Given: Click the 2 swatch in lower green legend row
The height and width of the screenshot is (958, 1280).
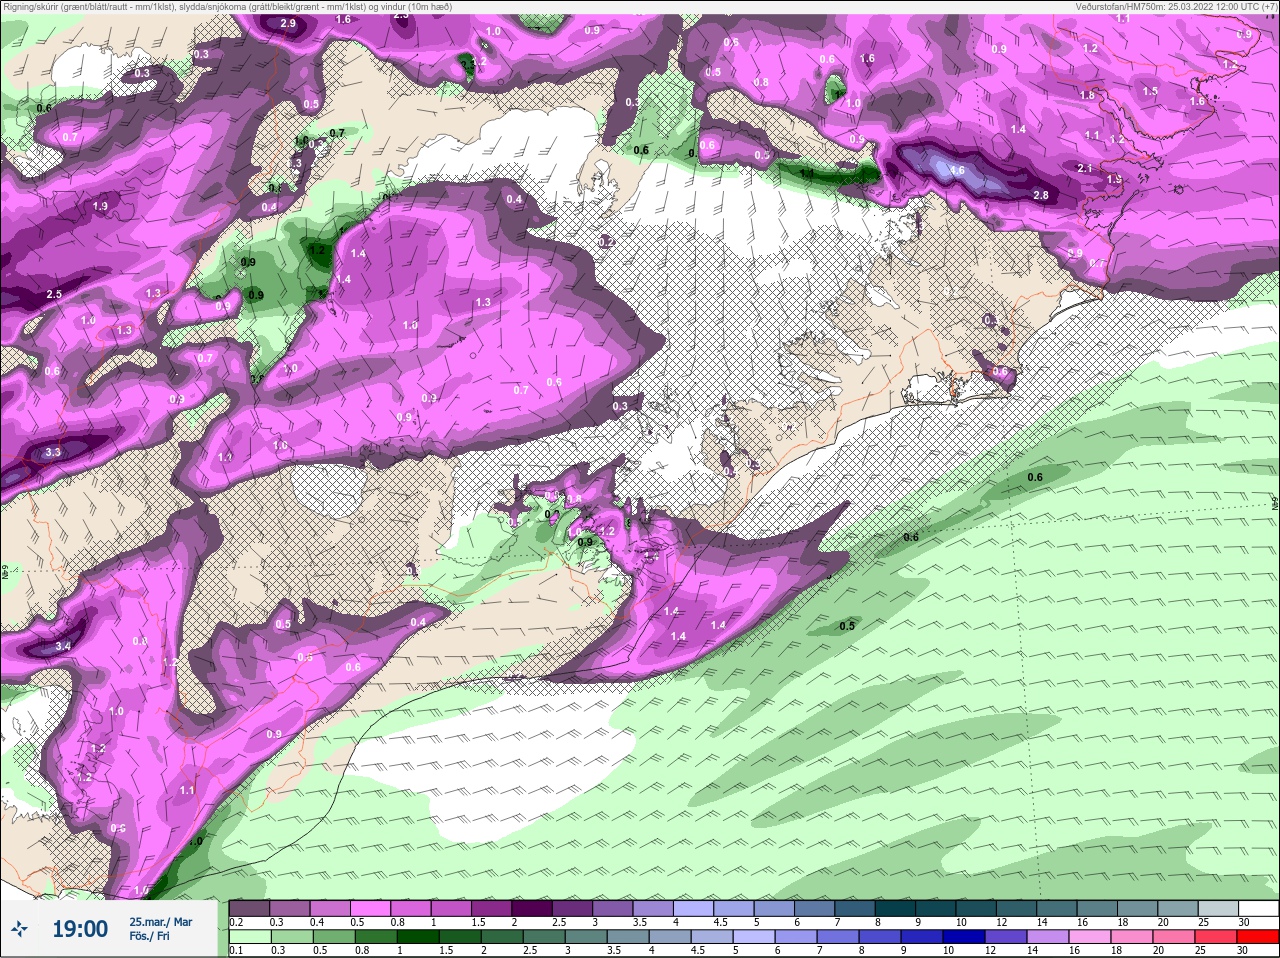Looking at the screenshot, I should point(500,937).
